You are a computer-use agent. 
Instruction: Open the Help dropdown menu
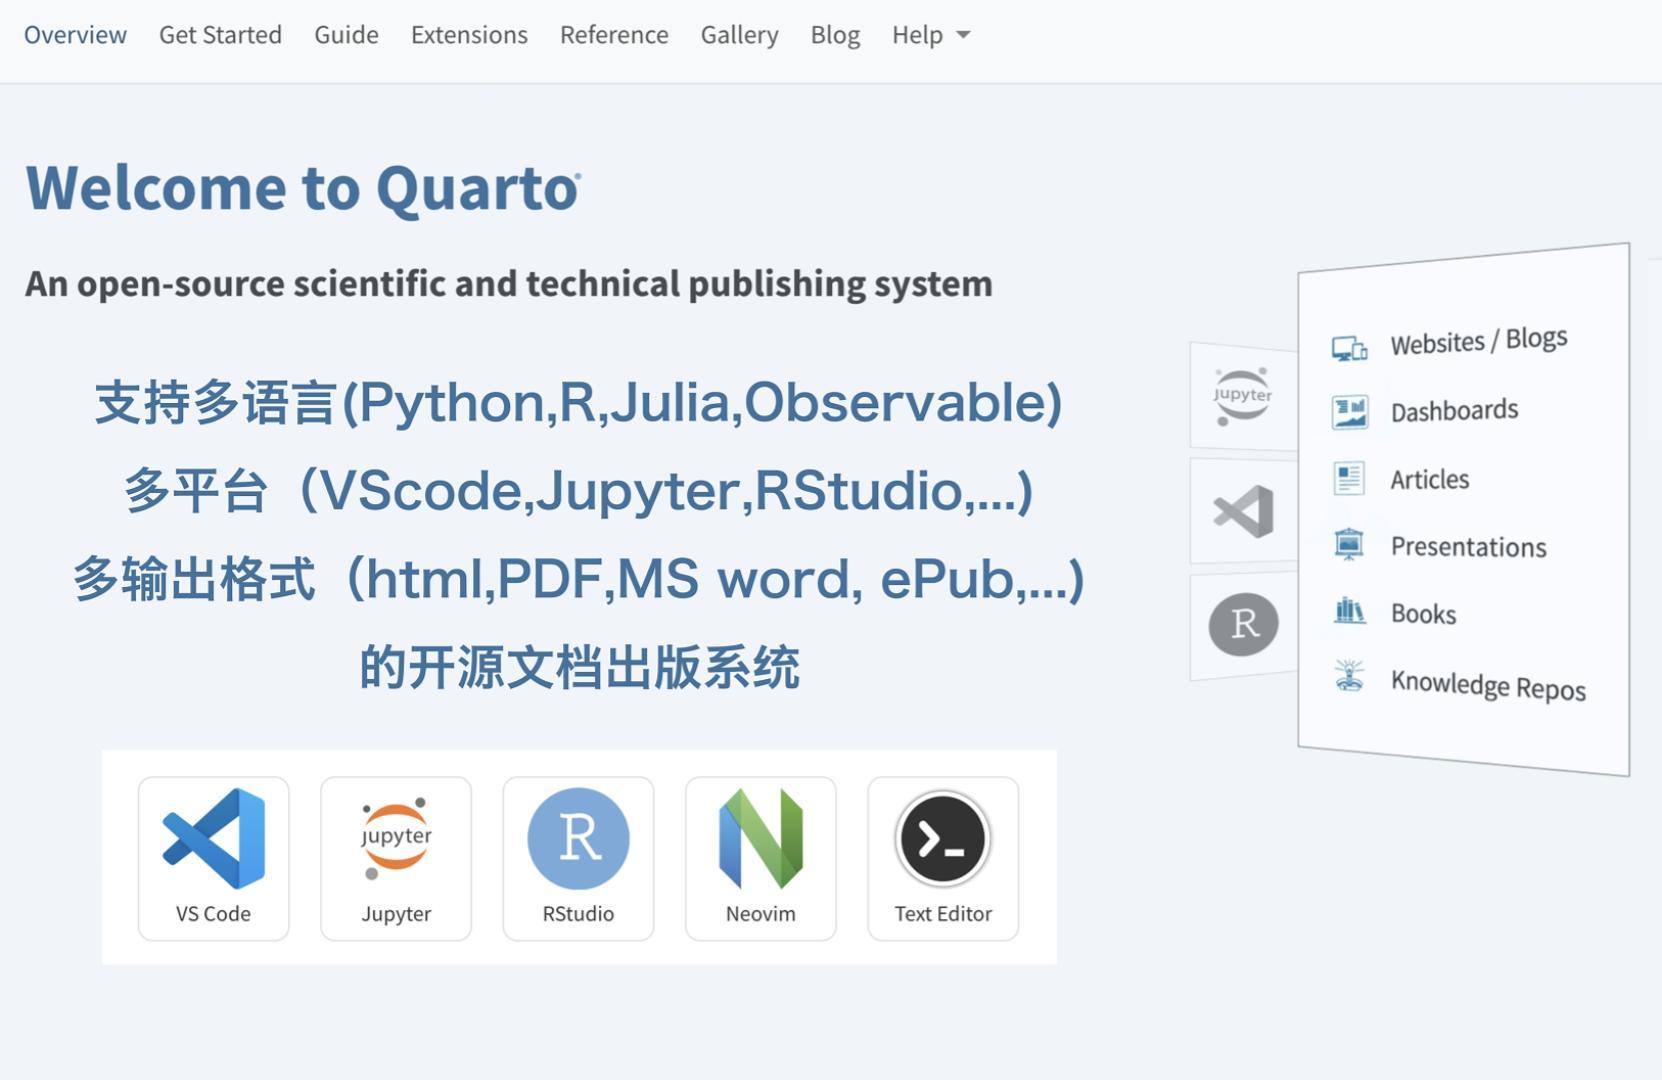pos(927,35)
